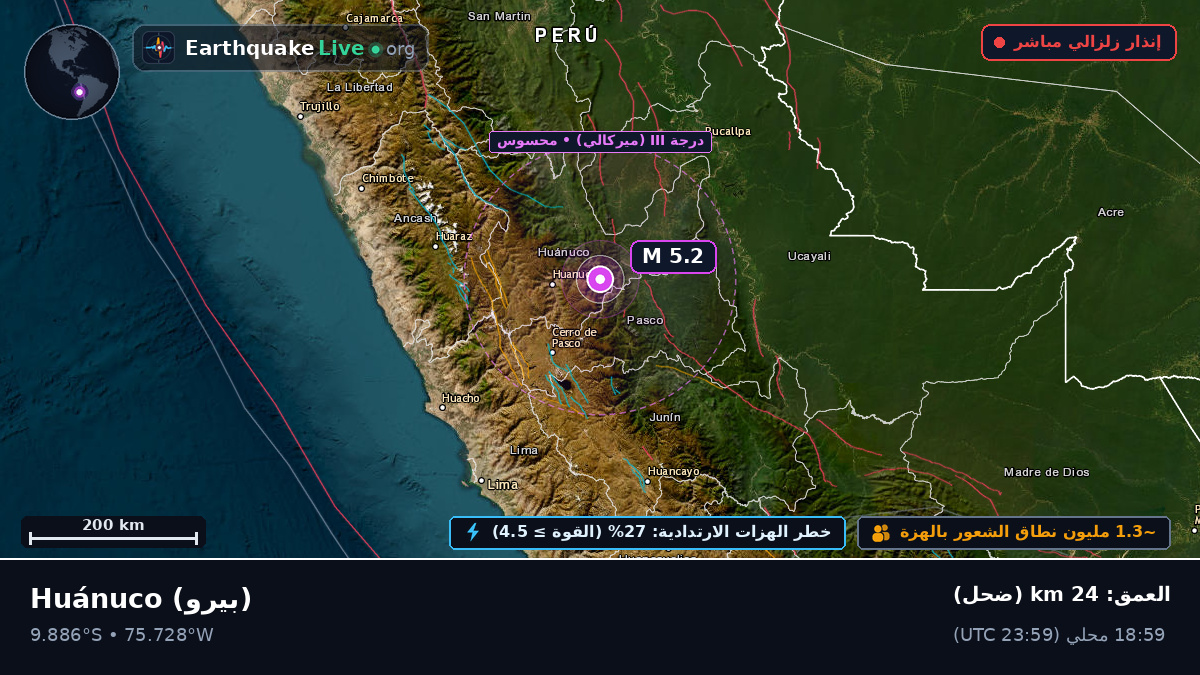Click the magenta earthquake epicenter marker
1200x675 pixels.
(x=600, y=279)
